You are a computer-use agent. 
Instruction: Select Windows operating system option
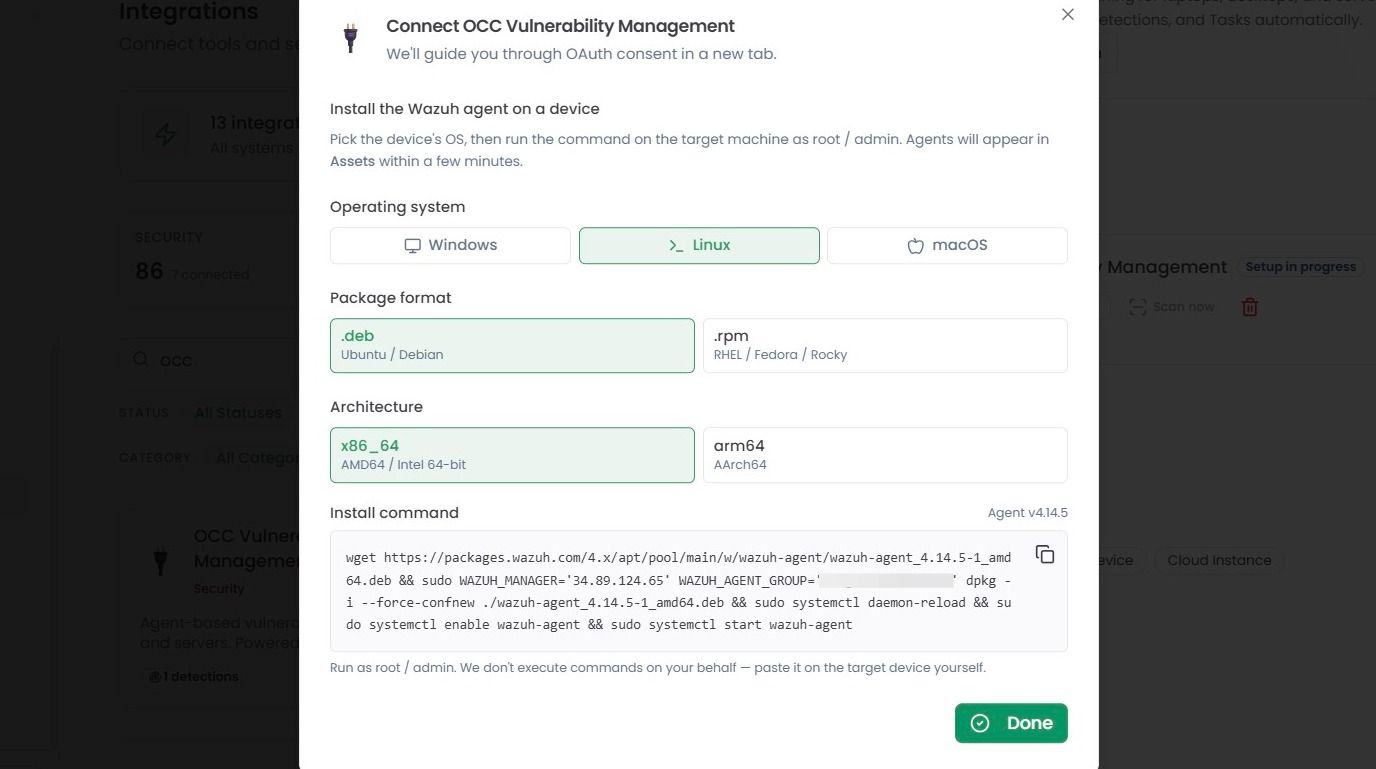click(x=450, y=245)
